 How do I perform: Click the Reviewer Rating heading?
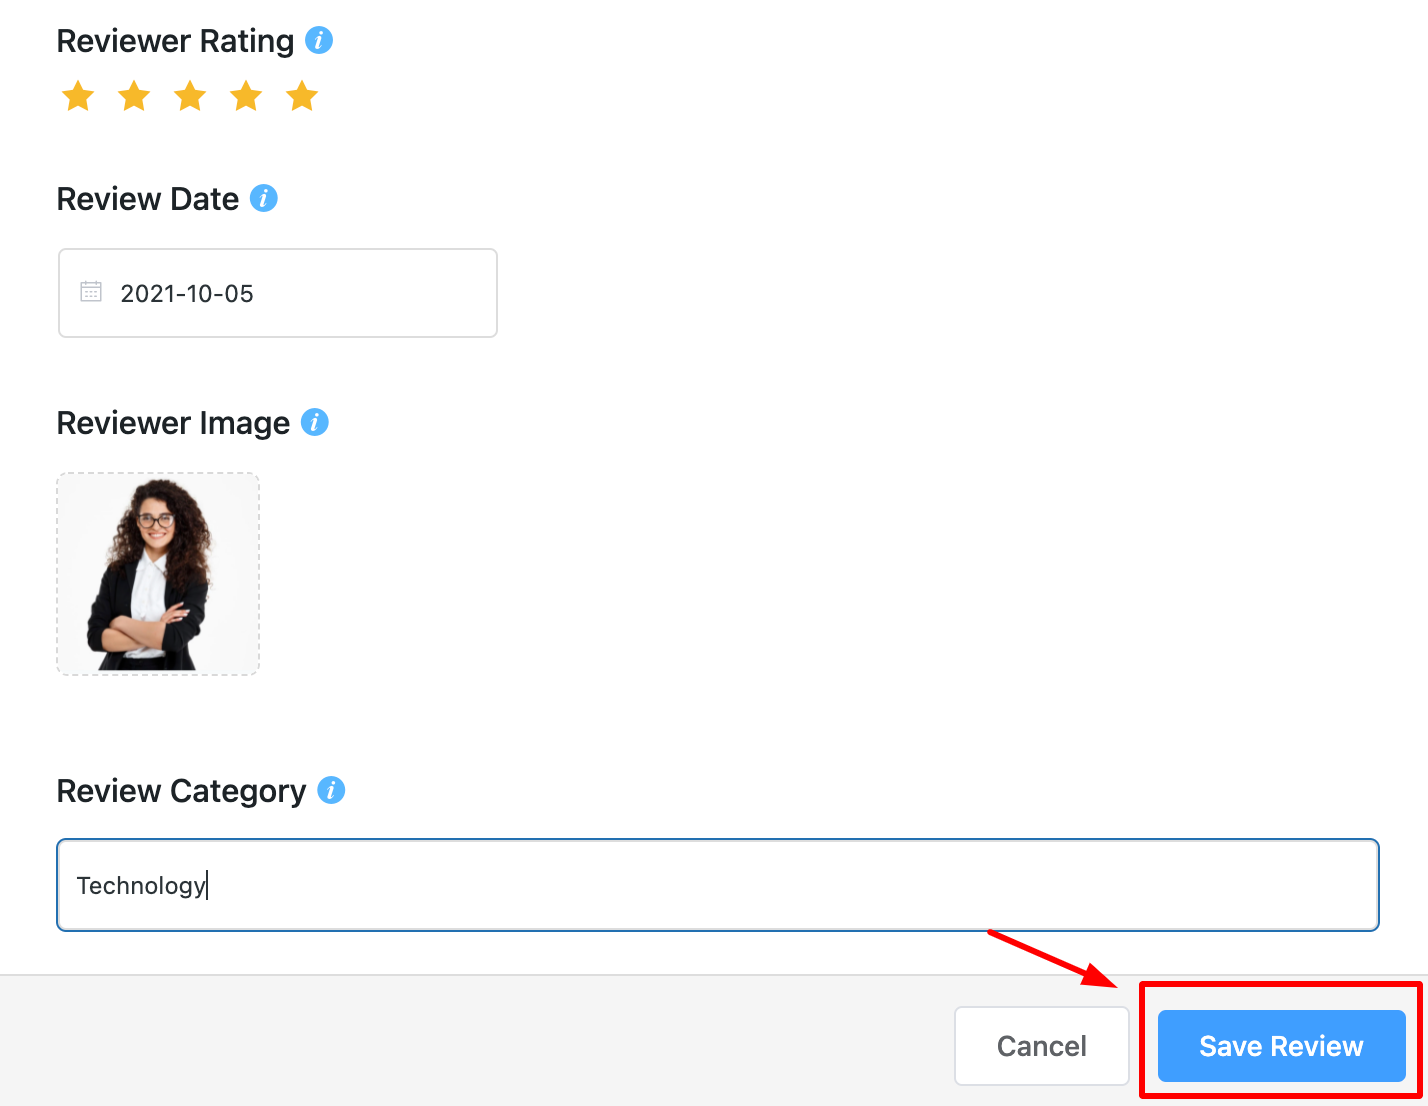coord(175,41)
